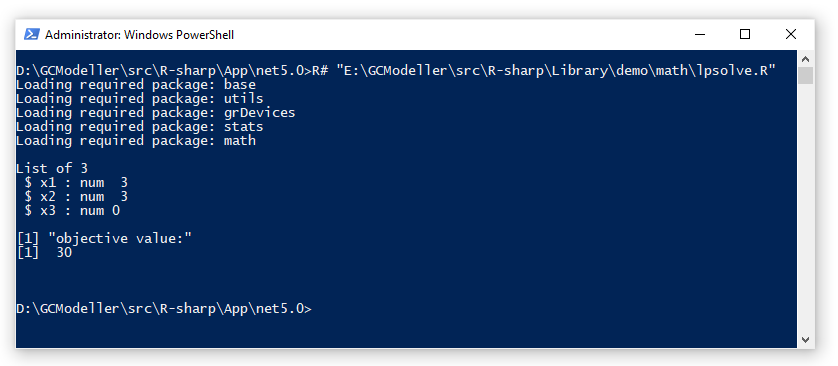Screen dimensions: 838x366
Task: Click 'Loading required package: stats' line
Action: click(139, 127)
